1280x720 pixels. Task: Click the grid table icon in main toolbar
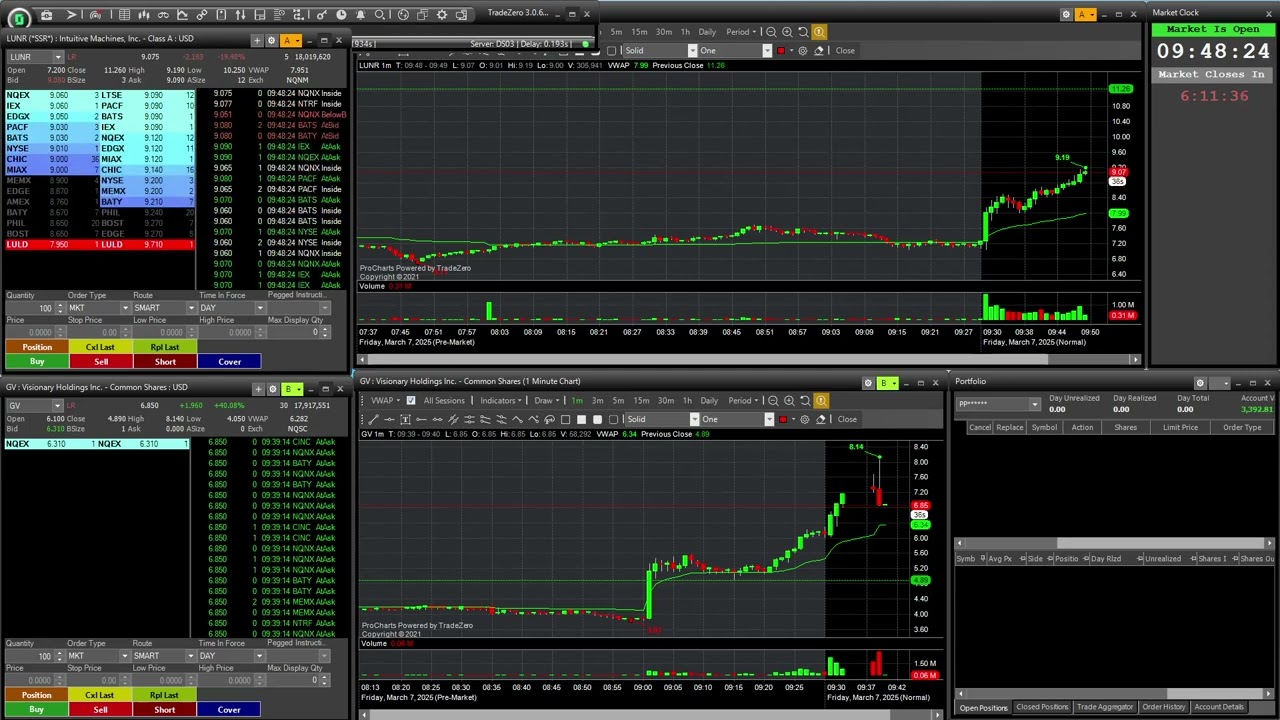coord(124,15)
